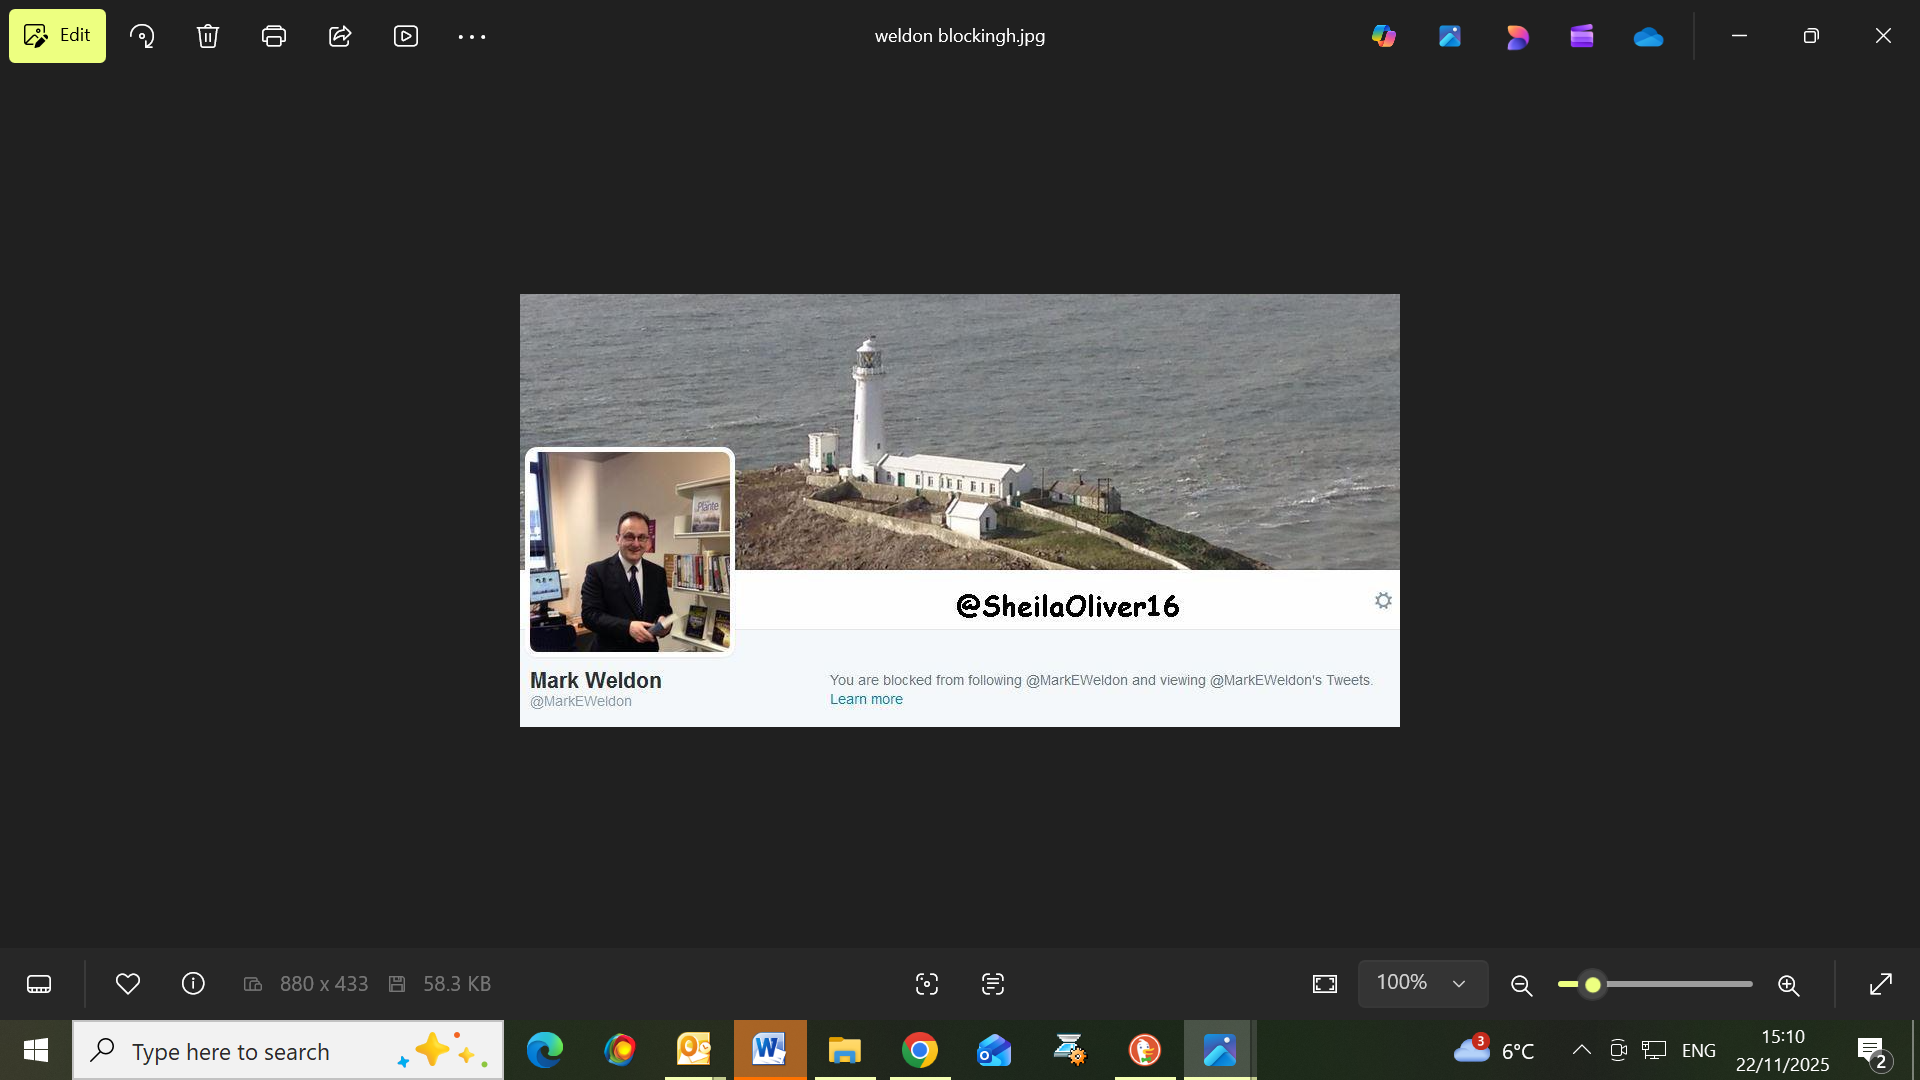Viewport: 1920px width, 1080px height.
Task: Expand the 100% zoom level dropdown
Action: pos(1422,983)
